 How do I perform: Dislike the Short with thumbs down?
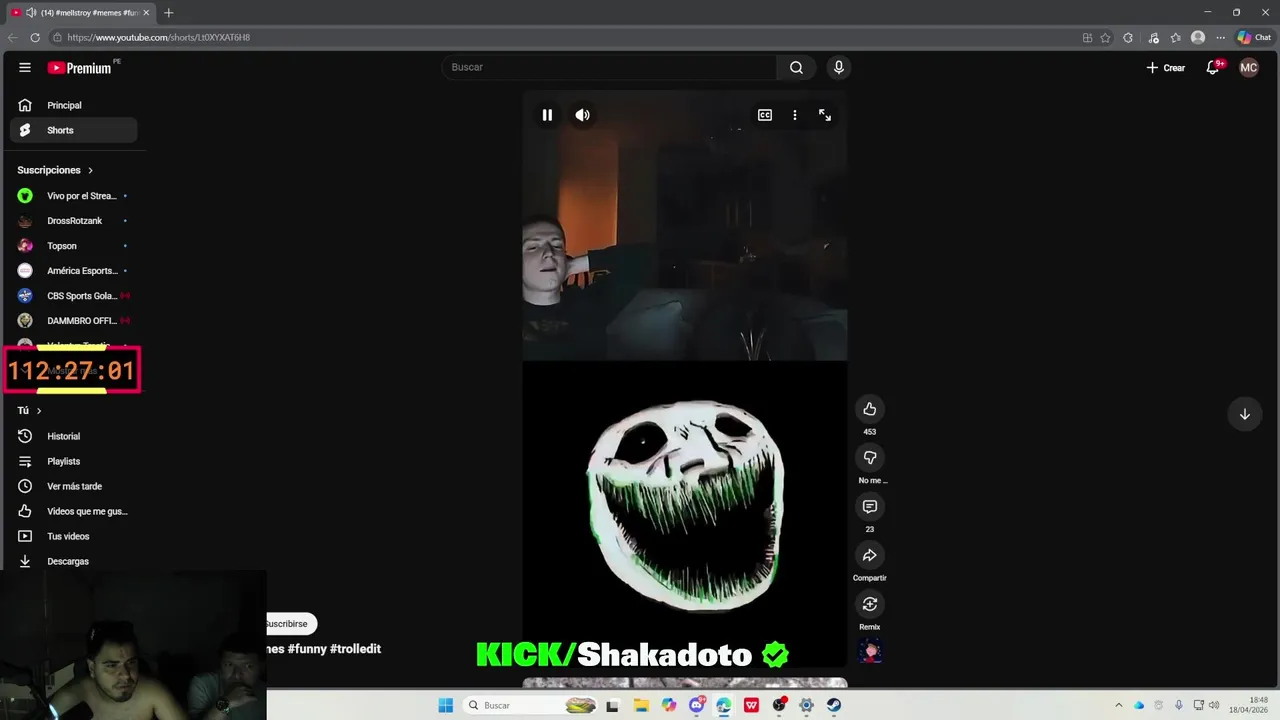[870, 457]
